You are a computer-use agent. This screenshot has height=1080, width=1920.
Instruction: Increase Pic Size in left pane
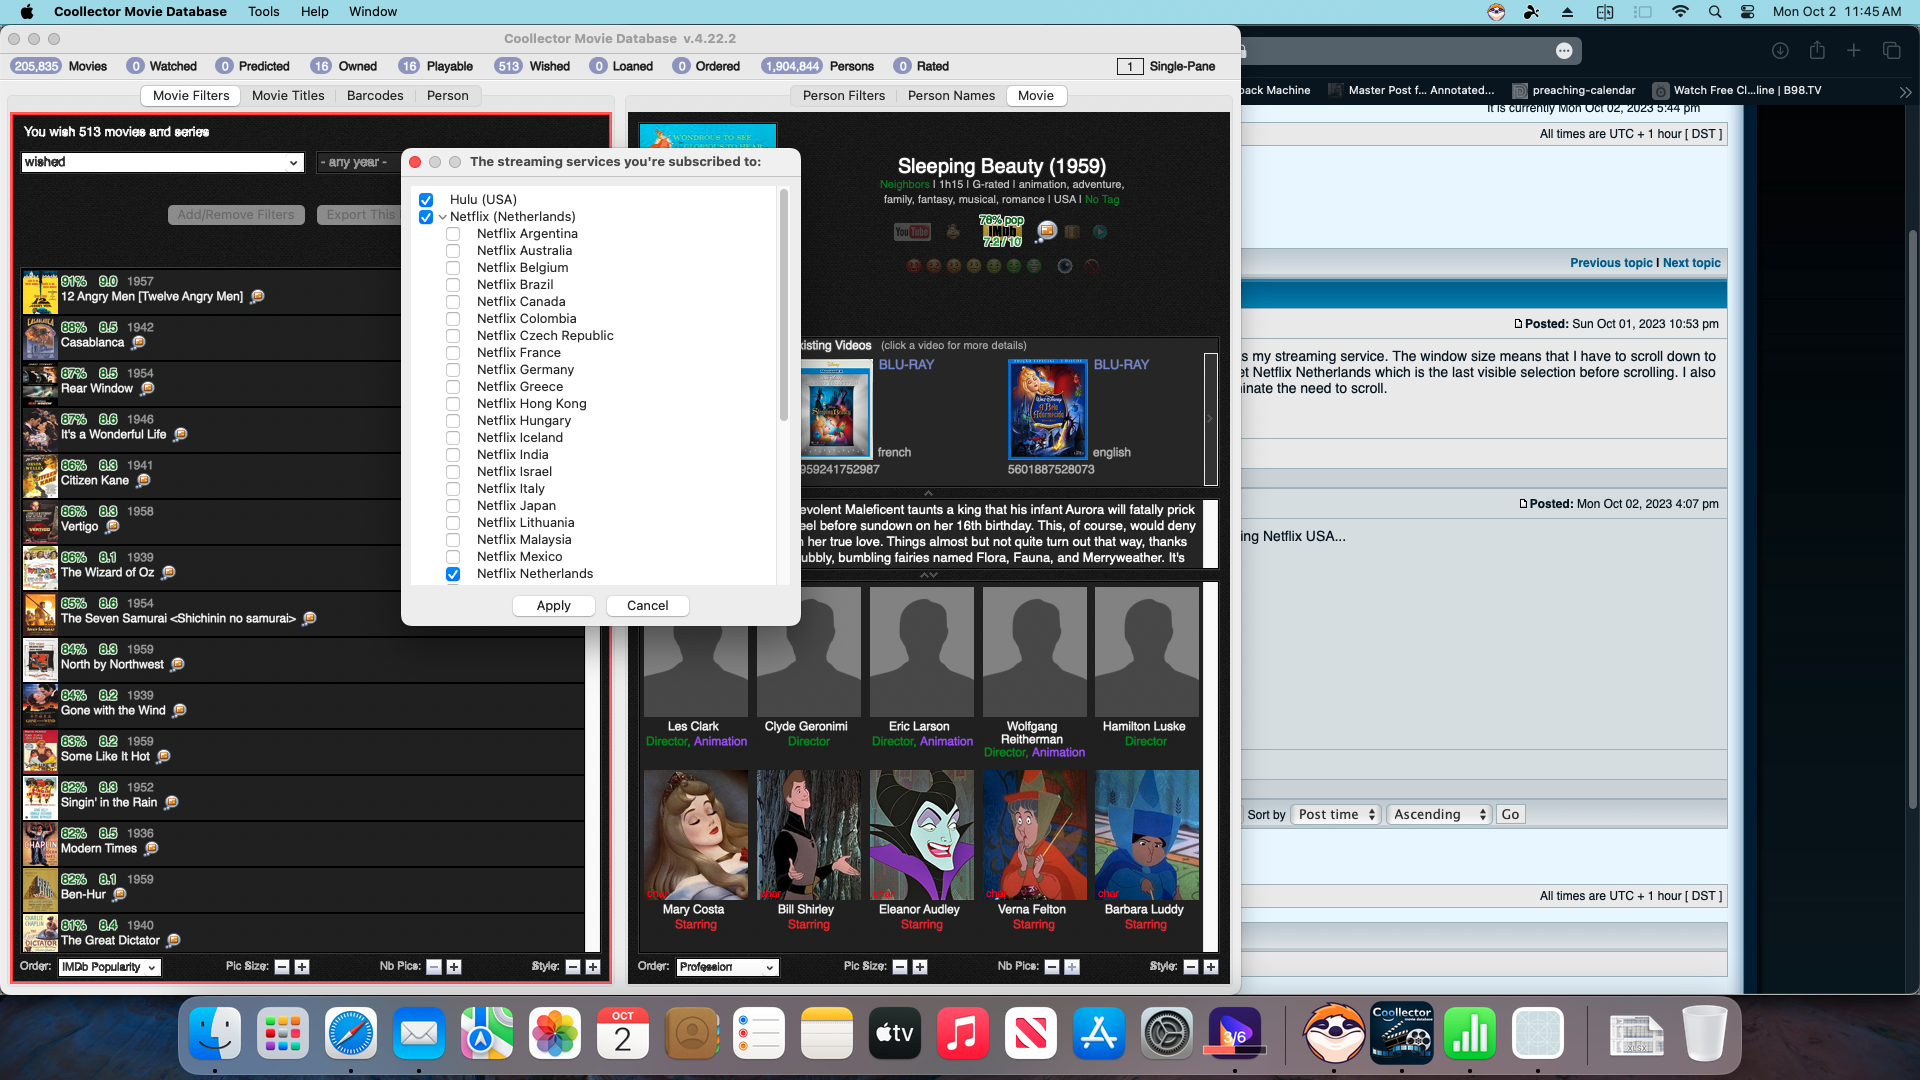302,967
